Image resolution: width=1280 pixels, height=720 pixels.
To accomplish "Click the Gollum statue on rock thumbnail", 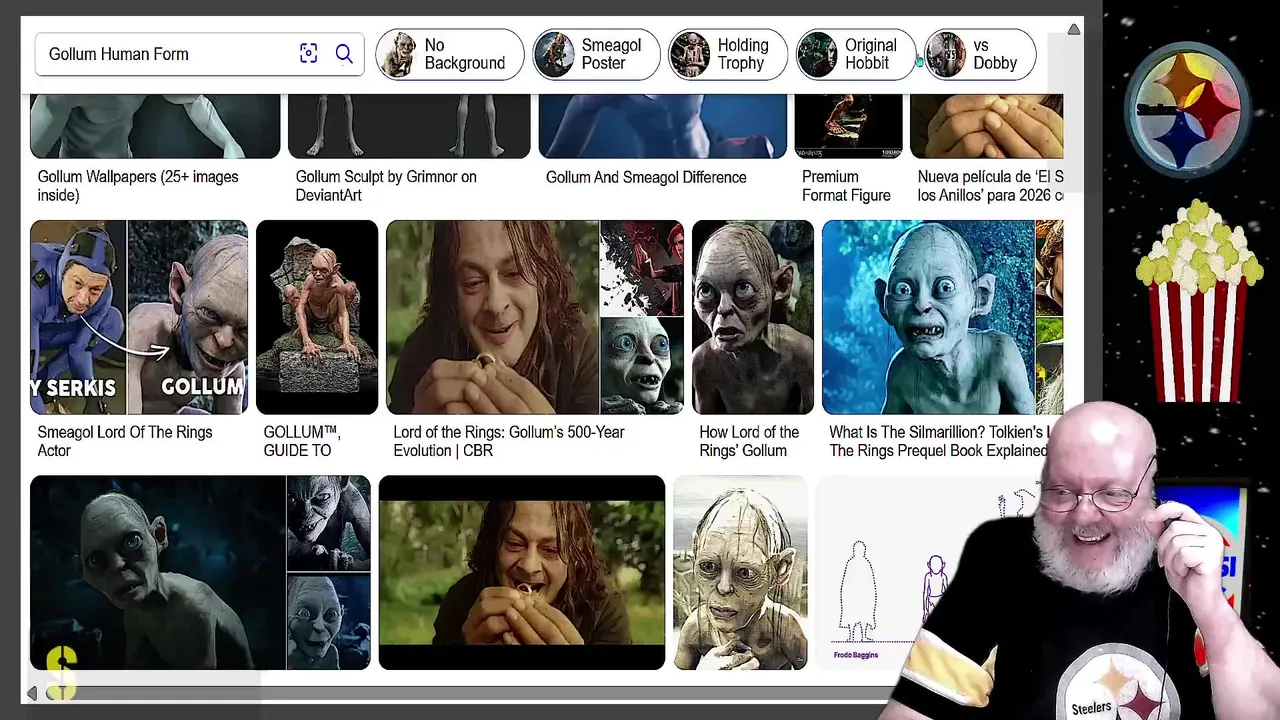I will pos(317,317).
